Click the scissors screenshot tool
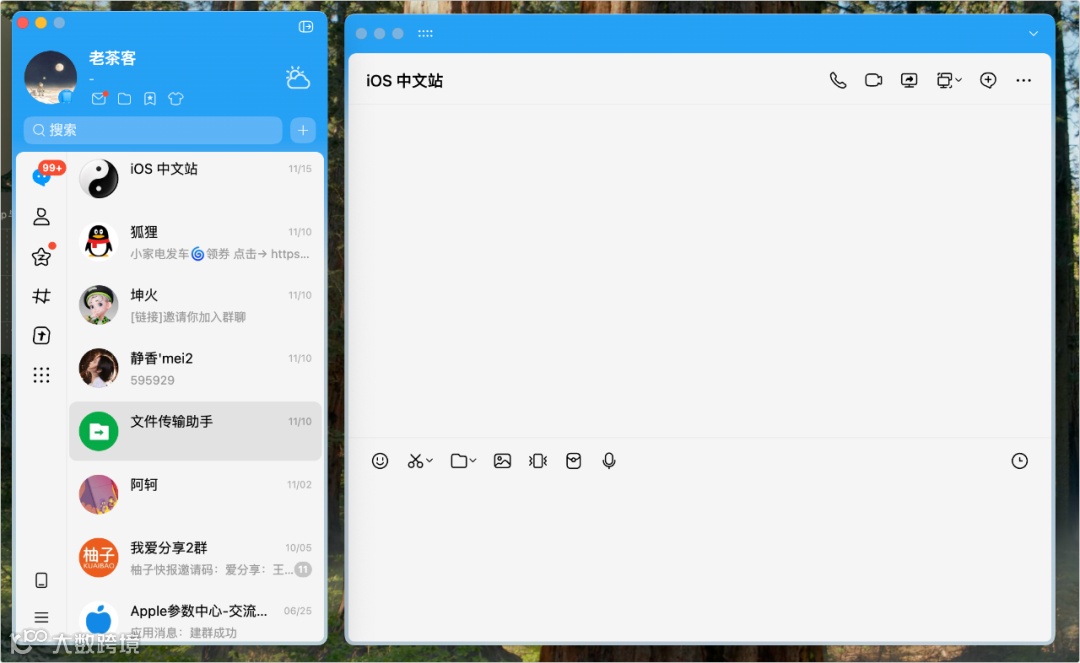This screenshot has width=1080, height=663. [x=415, y=461]
